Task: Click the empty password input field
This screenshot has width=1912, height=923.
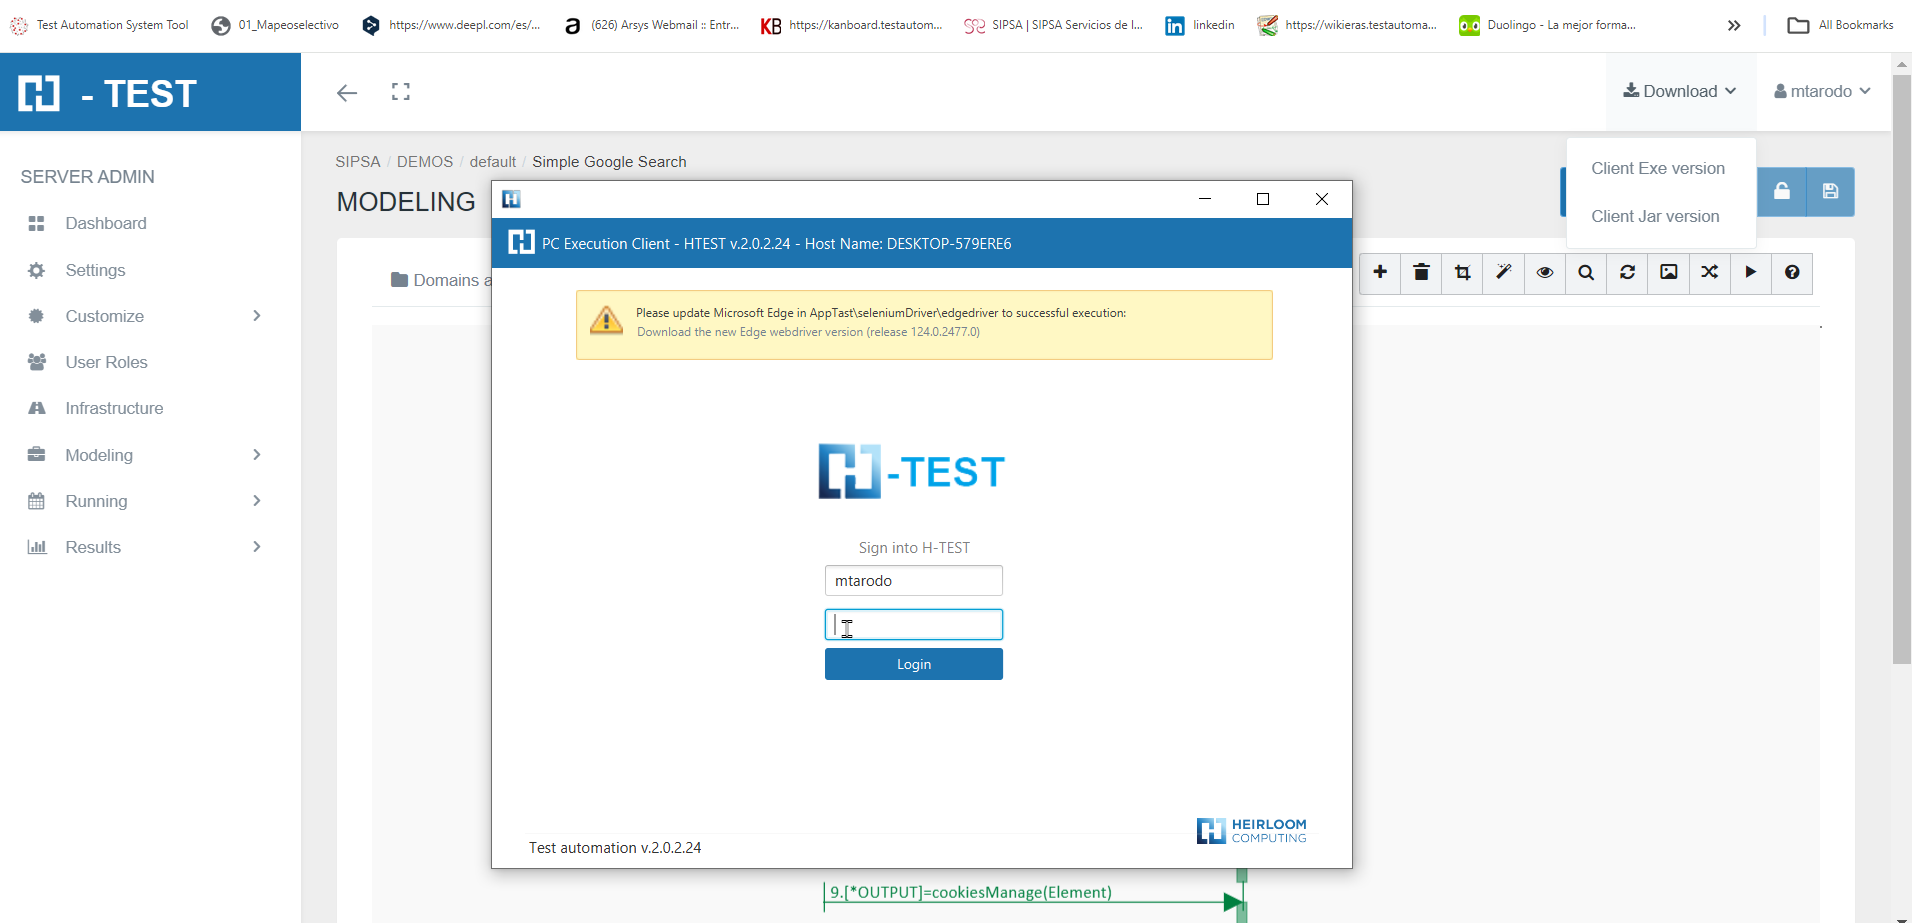Action: click(913, 624)
